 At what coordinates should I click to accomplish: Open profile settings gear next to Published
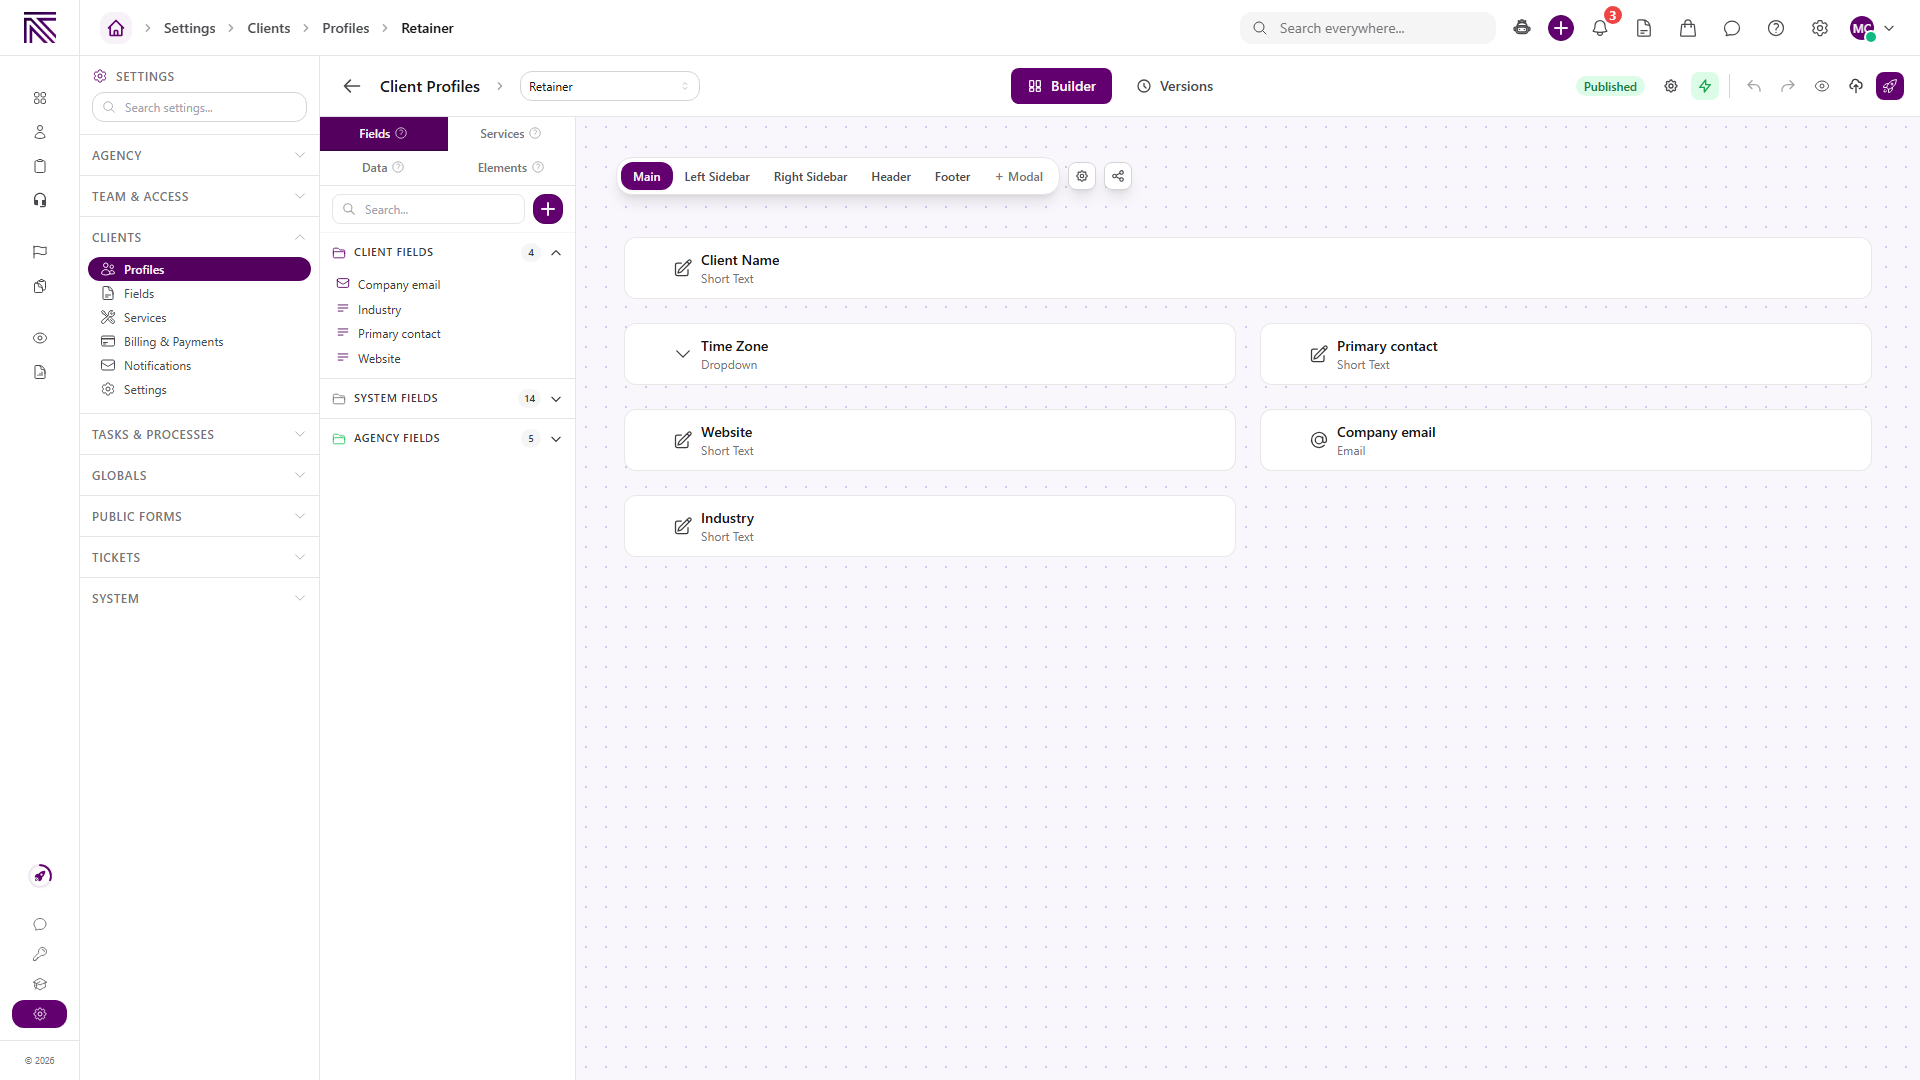pos(1671,86)
